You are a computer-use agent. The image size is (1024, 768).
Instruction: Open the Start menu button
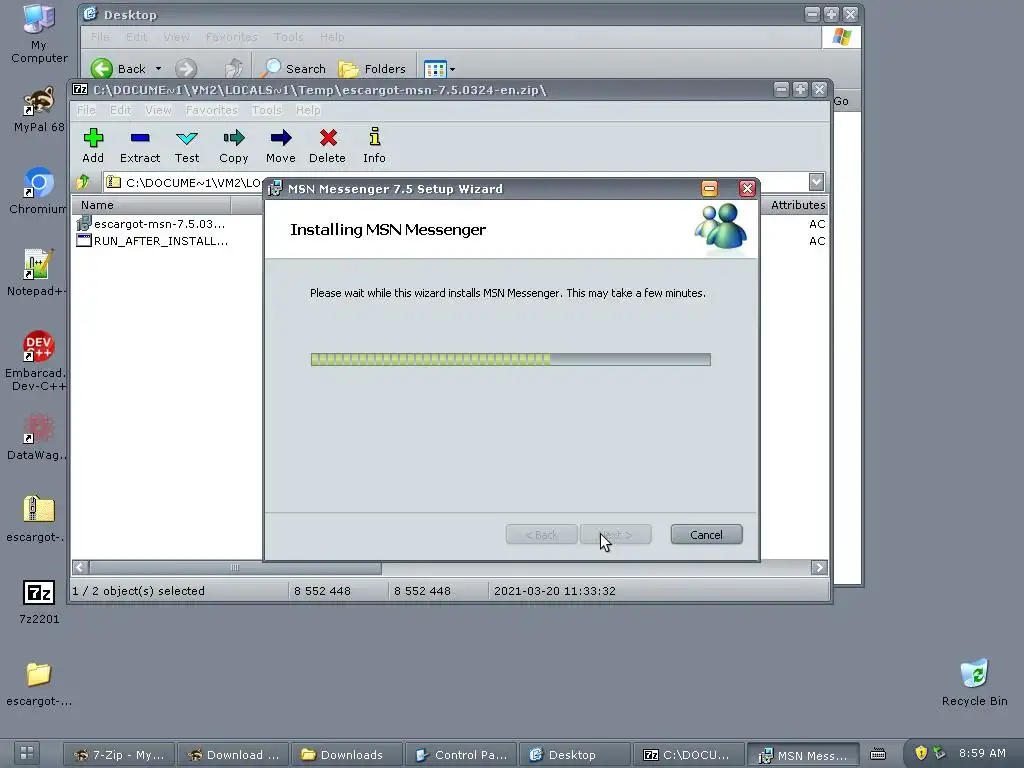(27, 753)
